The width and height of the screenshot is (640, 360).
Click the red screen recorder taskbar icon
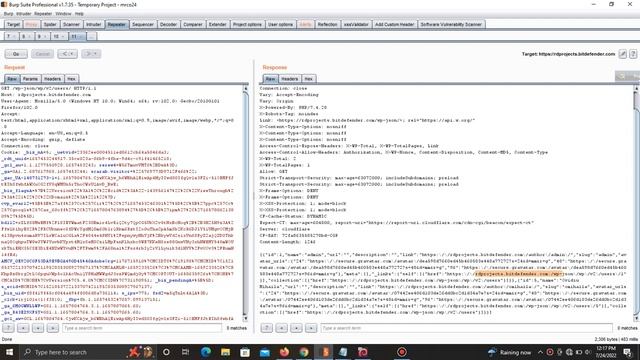pyautogui.click(x=402, y=352)
